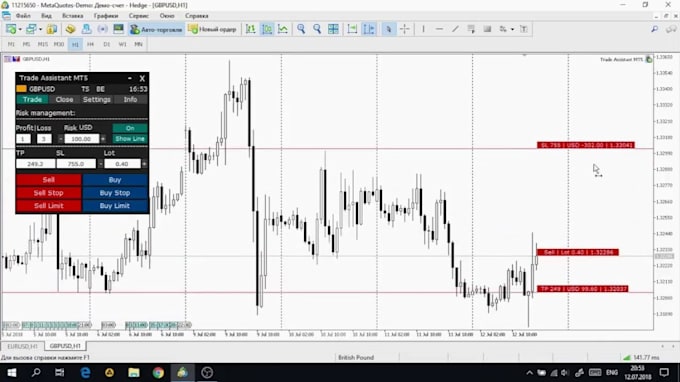
Task: Open Market Watch from toolbar
Action: 52,29
